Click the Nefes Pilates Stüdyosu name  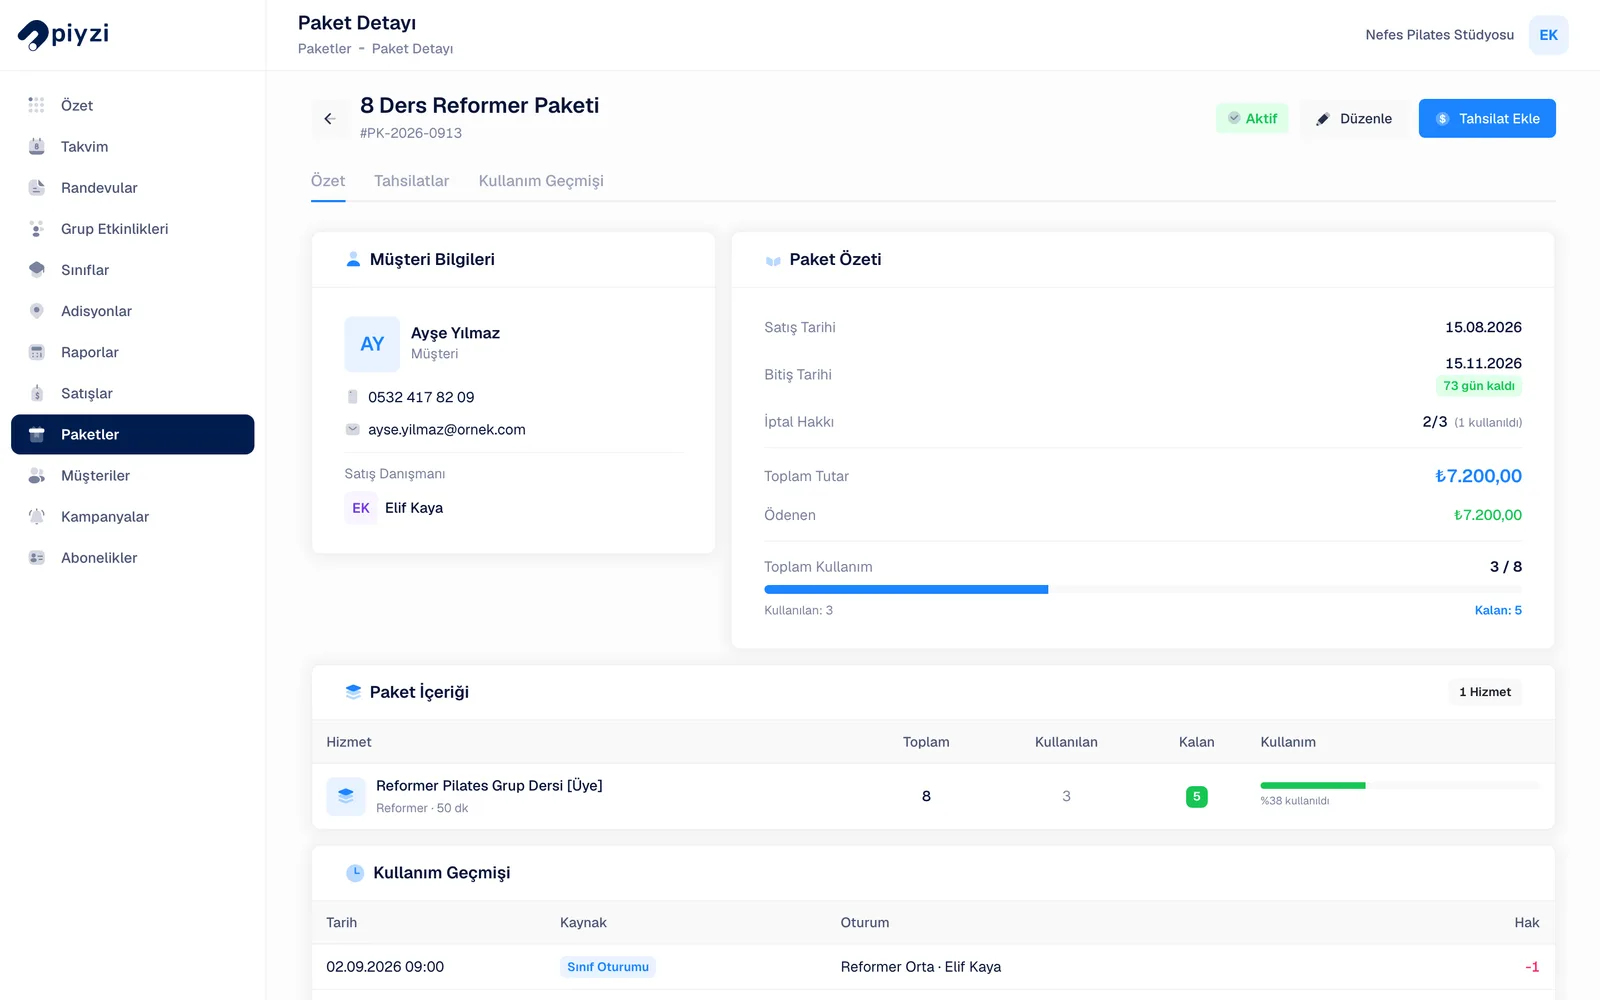pyautogui.click(x=1440, y=35)
